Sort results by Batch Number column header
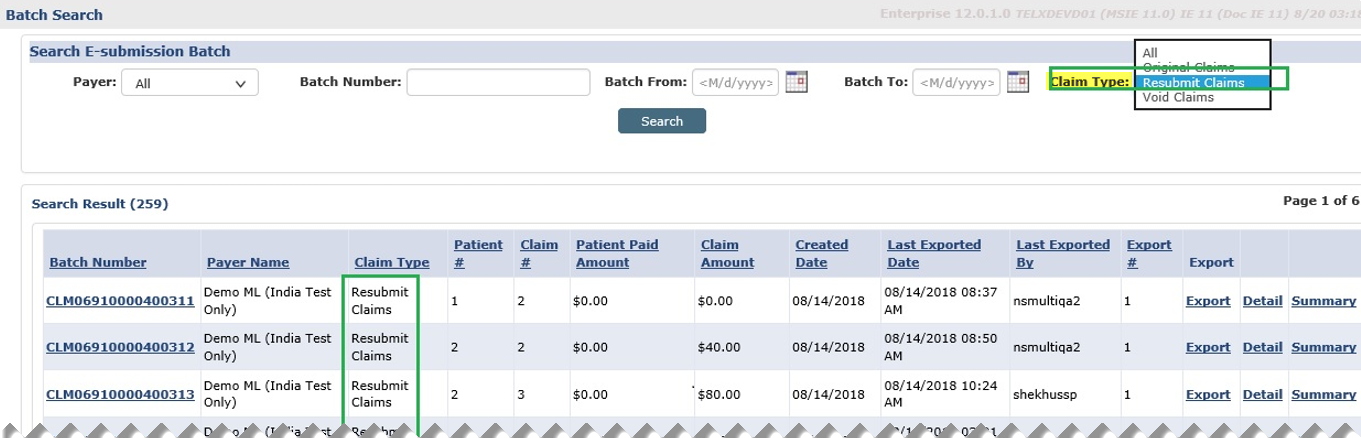The image size is (1361, 438). (x=97, y=263)
